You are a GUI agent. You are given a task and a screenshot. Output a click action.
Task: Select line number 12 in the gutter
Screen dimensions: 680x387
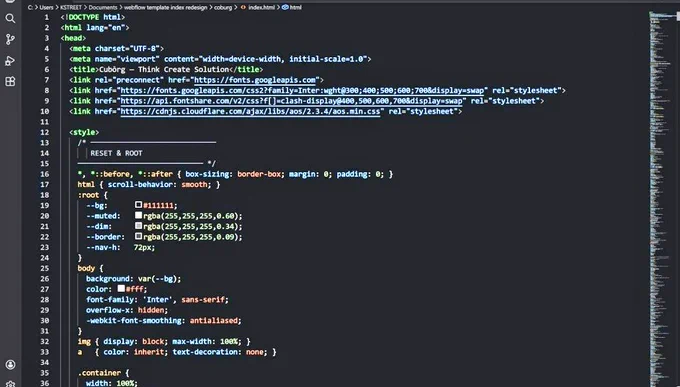click(x=45, y=132)
